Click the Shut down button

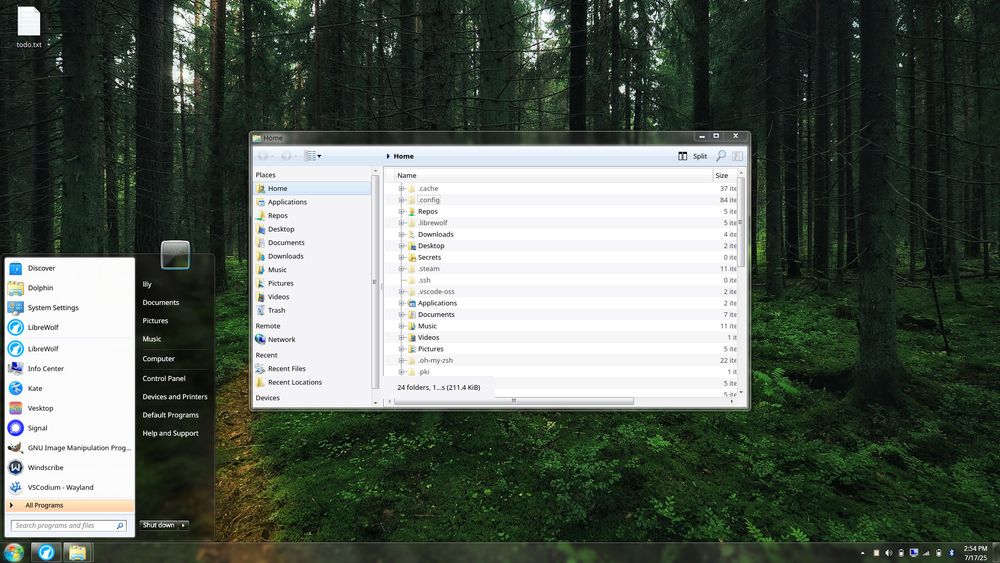[x=159, y=525]
